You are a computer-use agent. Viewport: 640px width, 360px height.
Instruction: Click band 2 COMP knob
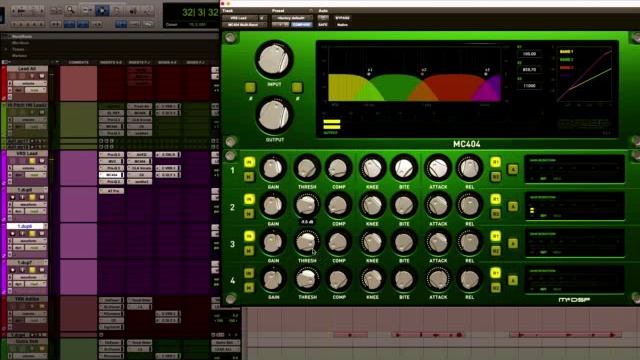pyautogui.click(x=338, y=205)
